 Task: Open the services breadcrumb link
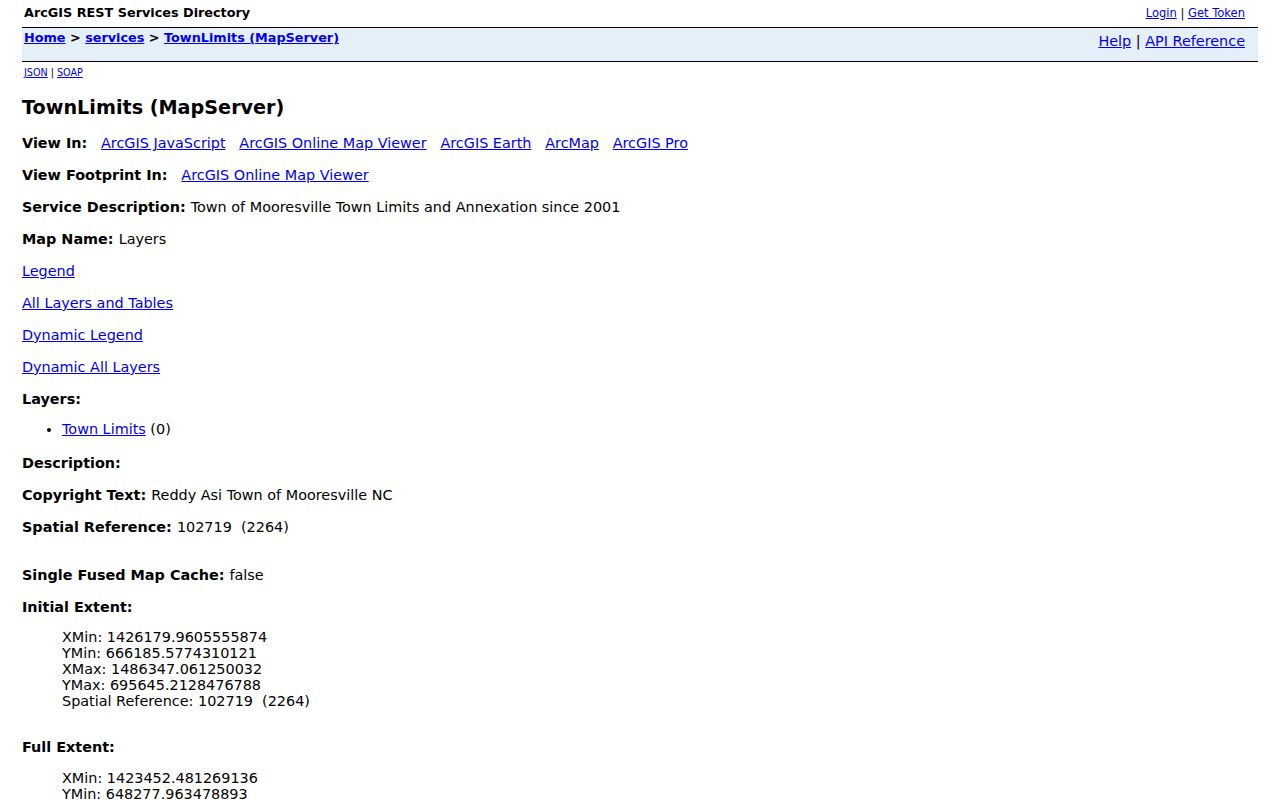pyautogui.click(x=115, y=38)
